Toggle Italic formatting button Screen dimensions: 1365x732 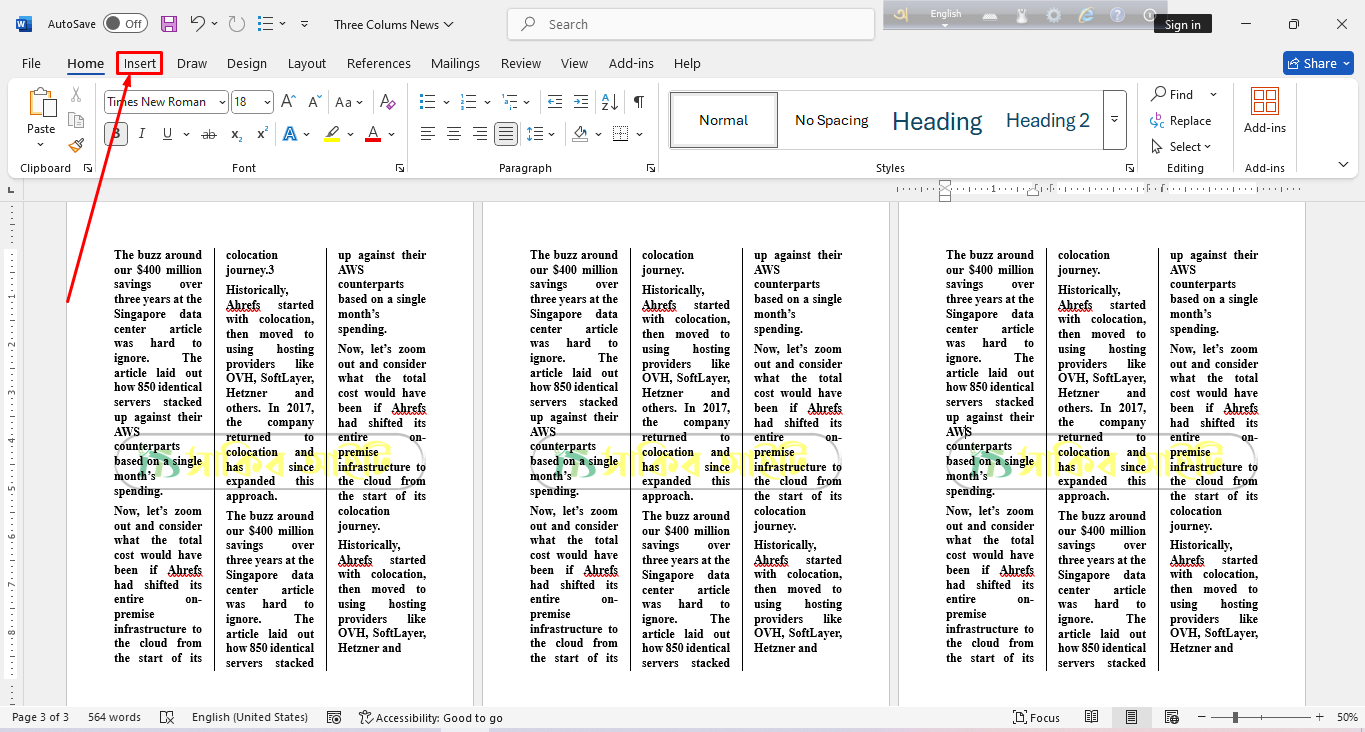tap(141, 134)
